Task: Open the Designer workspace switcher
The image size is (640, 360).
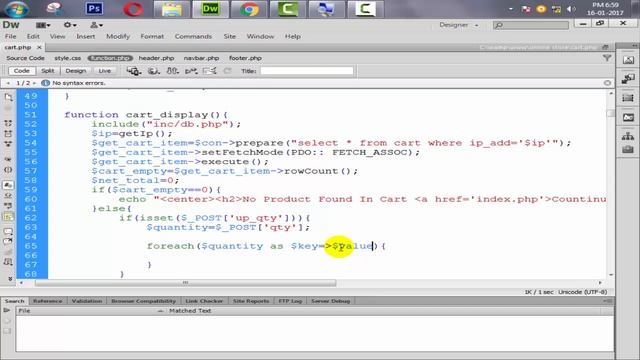Action: [458, 25]
